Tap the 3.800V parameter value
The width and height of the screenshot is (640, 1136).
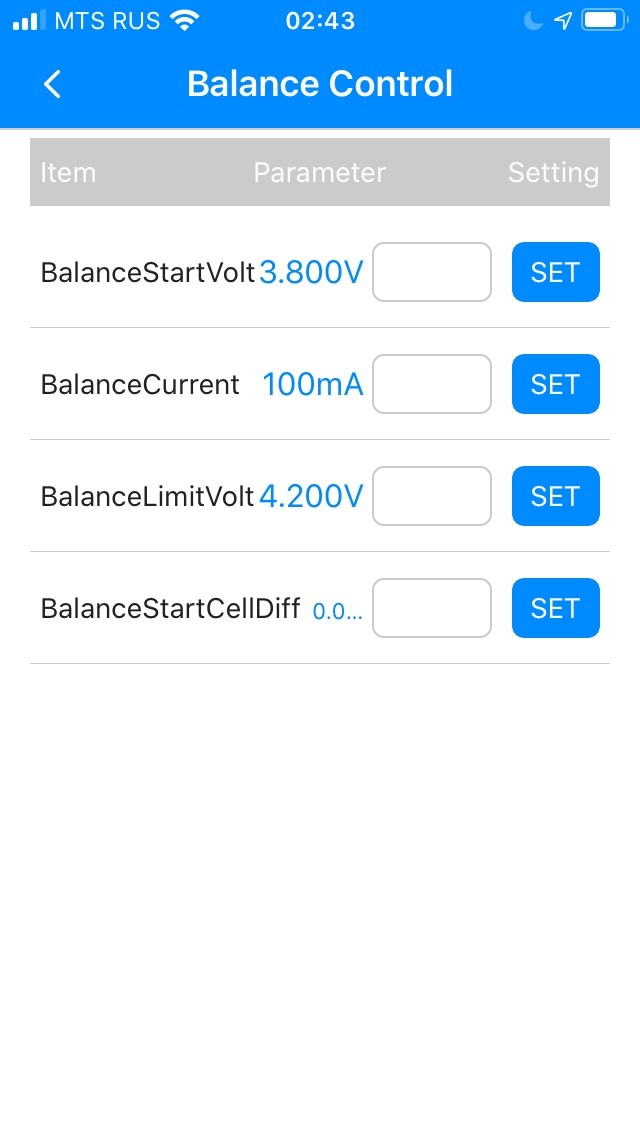[311, 273]
